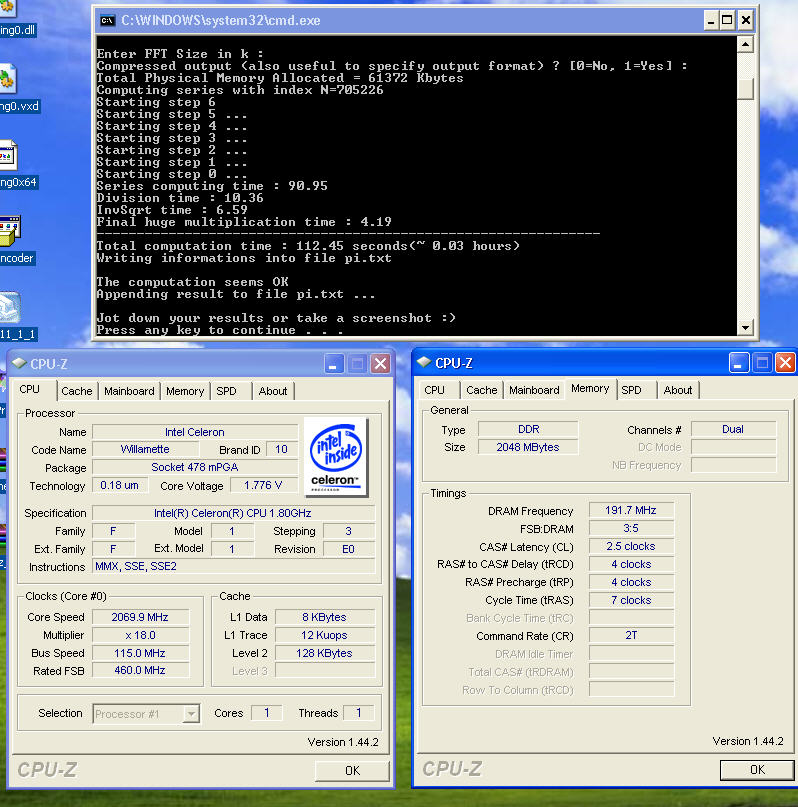Click the '2T' command rate value
This screenshot has width=798, height=807.
pos(631,635)
